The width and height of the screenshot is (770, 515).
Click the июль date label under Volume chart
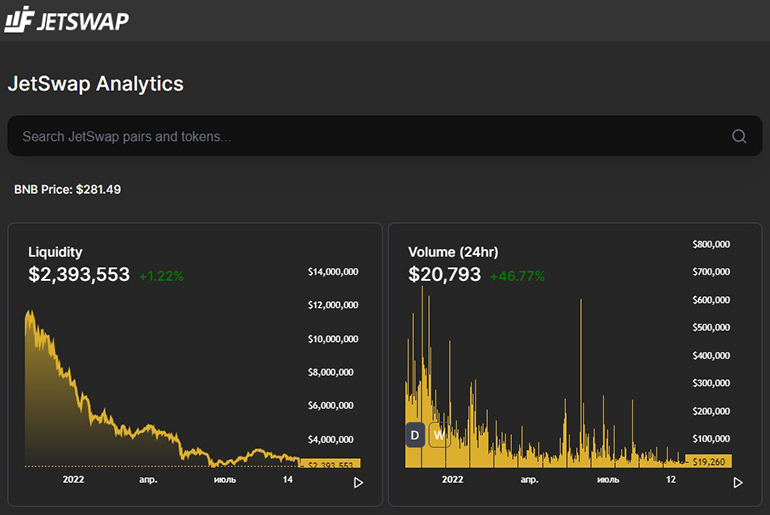click(608, 480)
